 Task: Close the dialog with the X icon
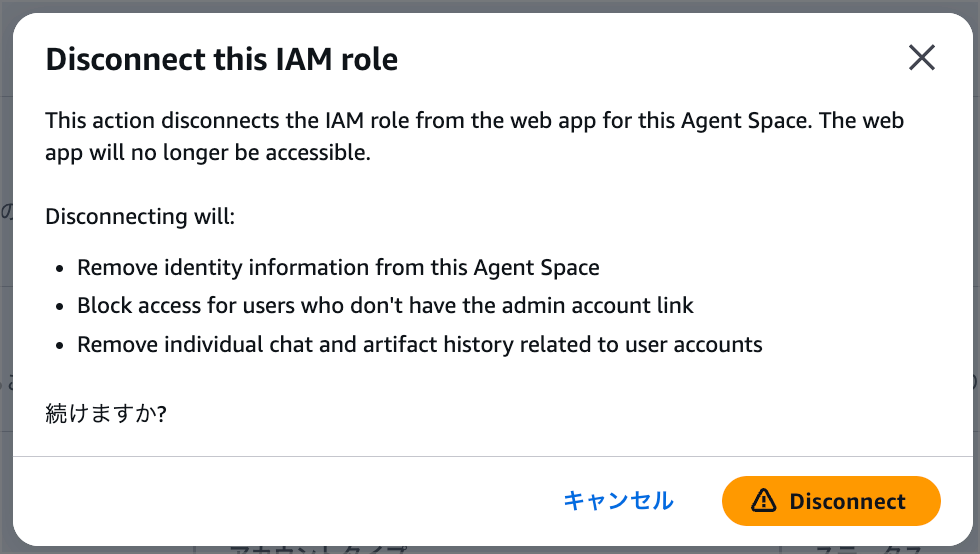point(921,58)
